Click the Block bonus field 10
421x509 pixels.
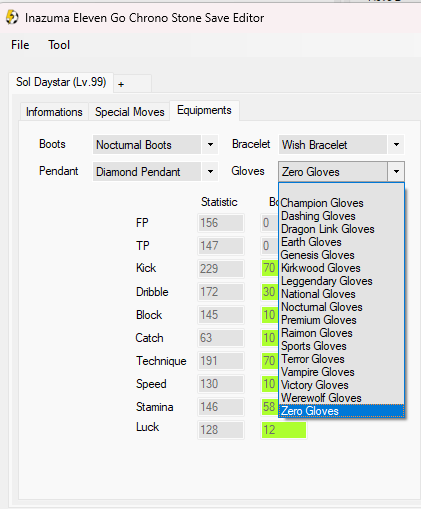pos(269,315)
